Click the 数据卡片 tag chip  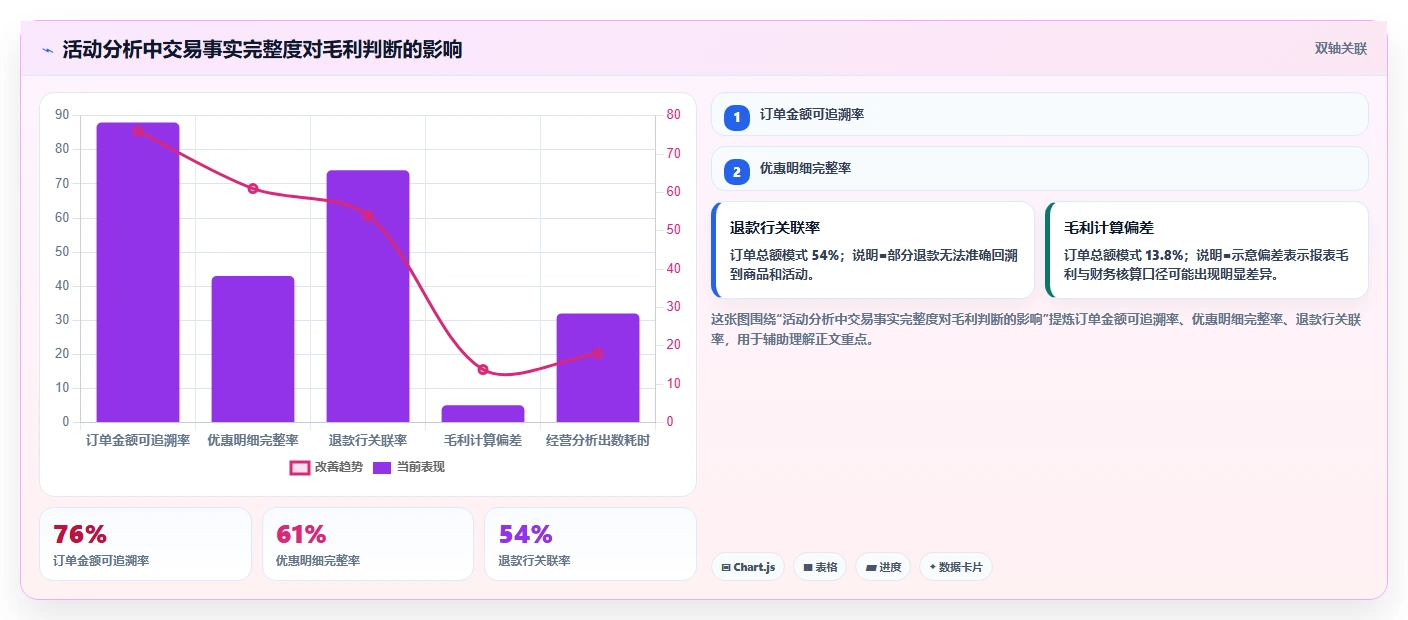click(956, 567)
